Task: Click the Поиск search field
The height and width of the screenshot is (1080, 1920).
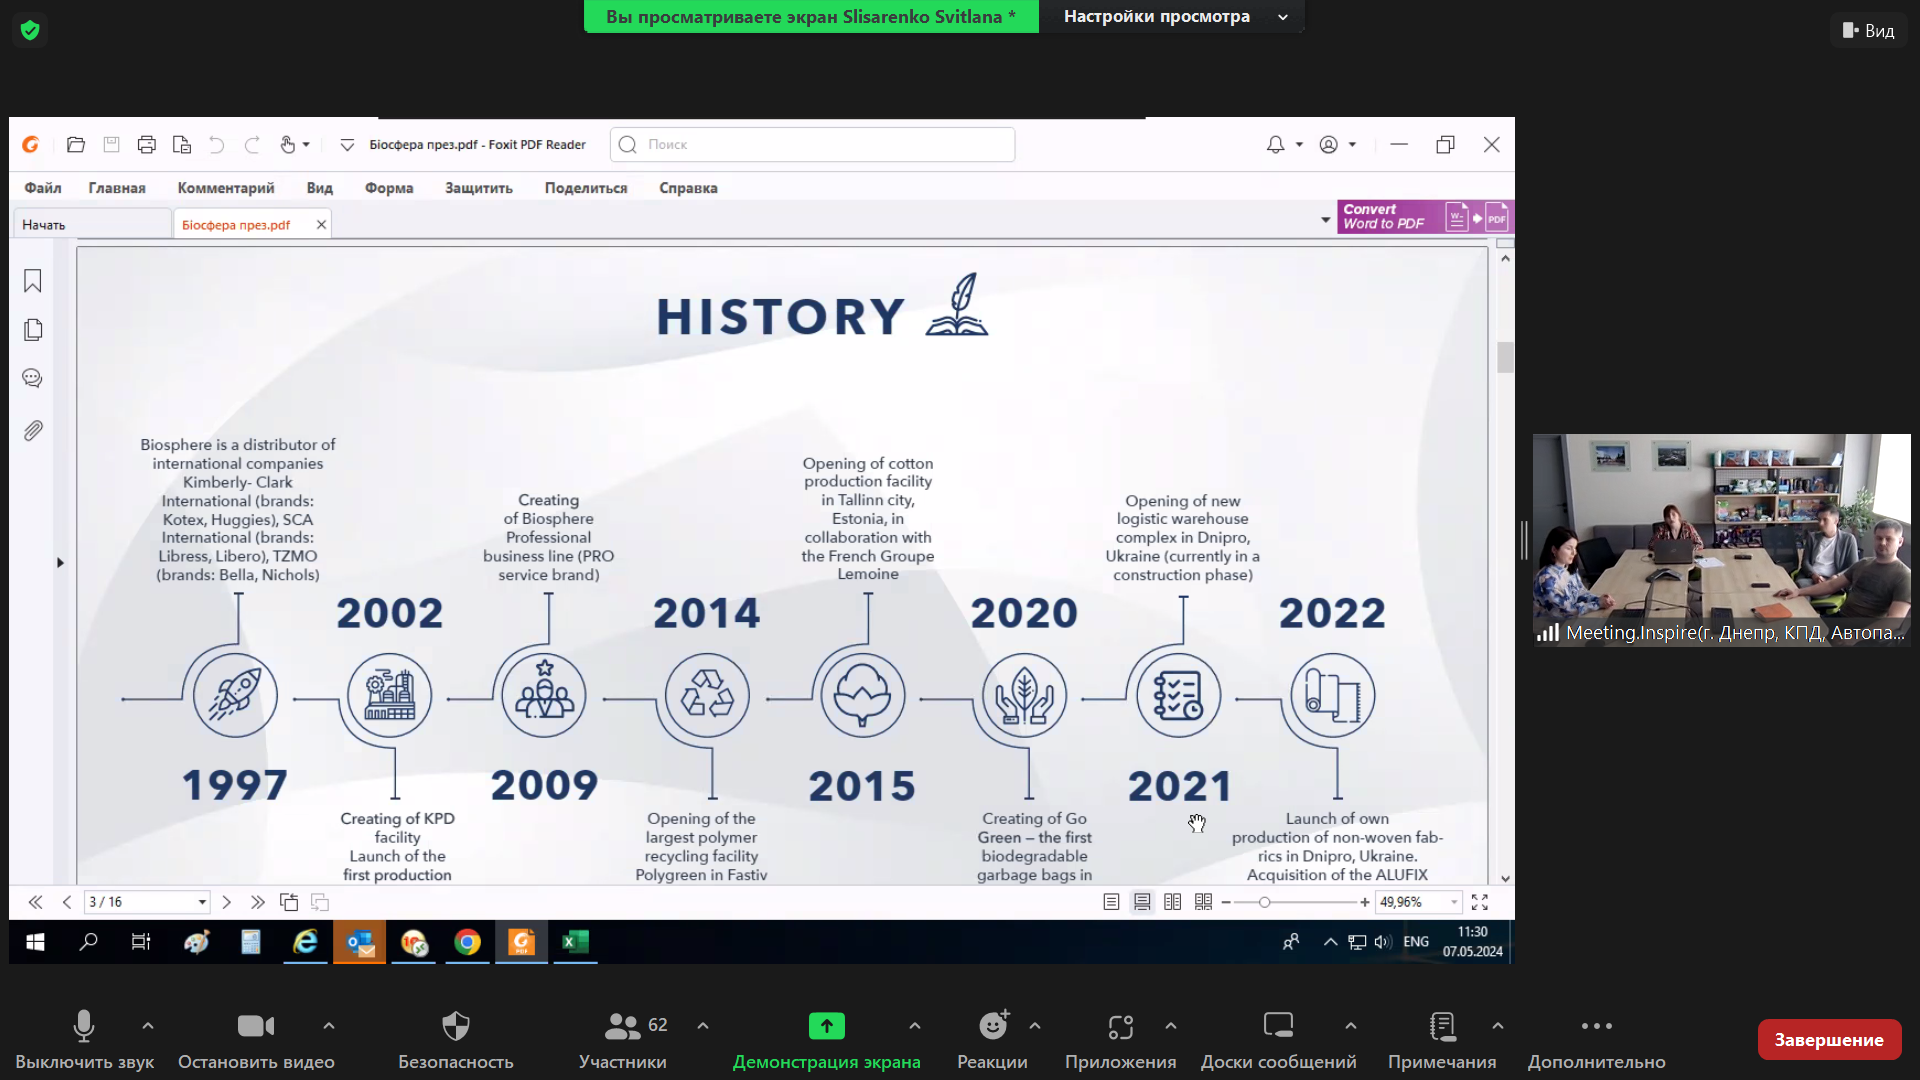Action: 812,145
